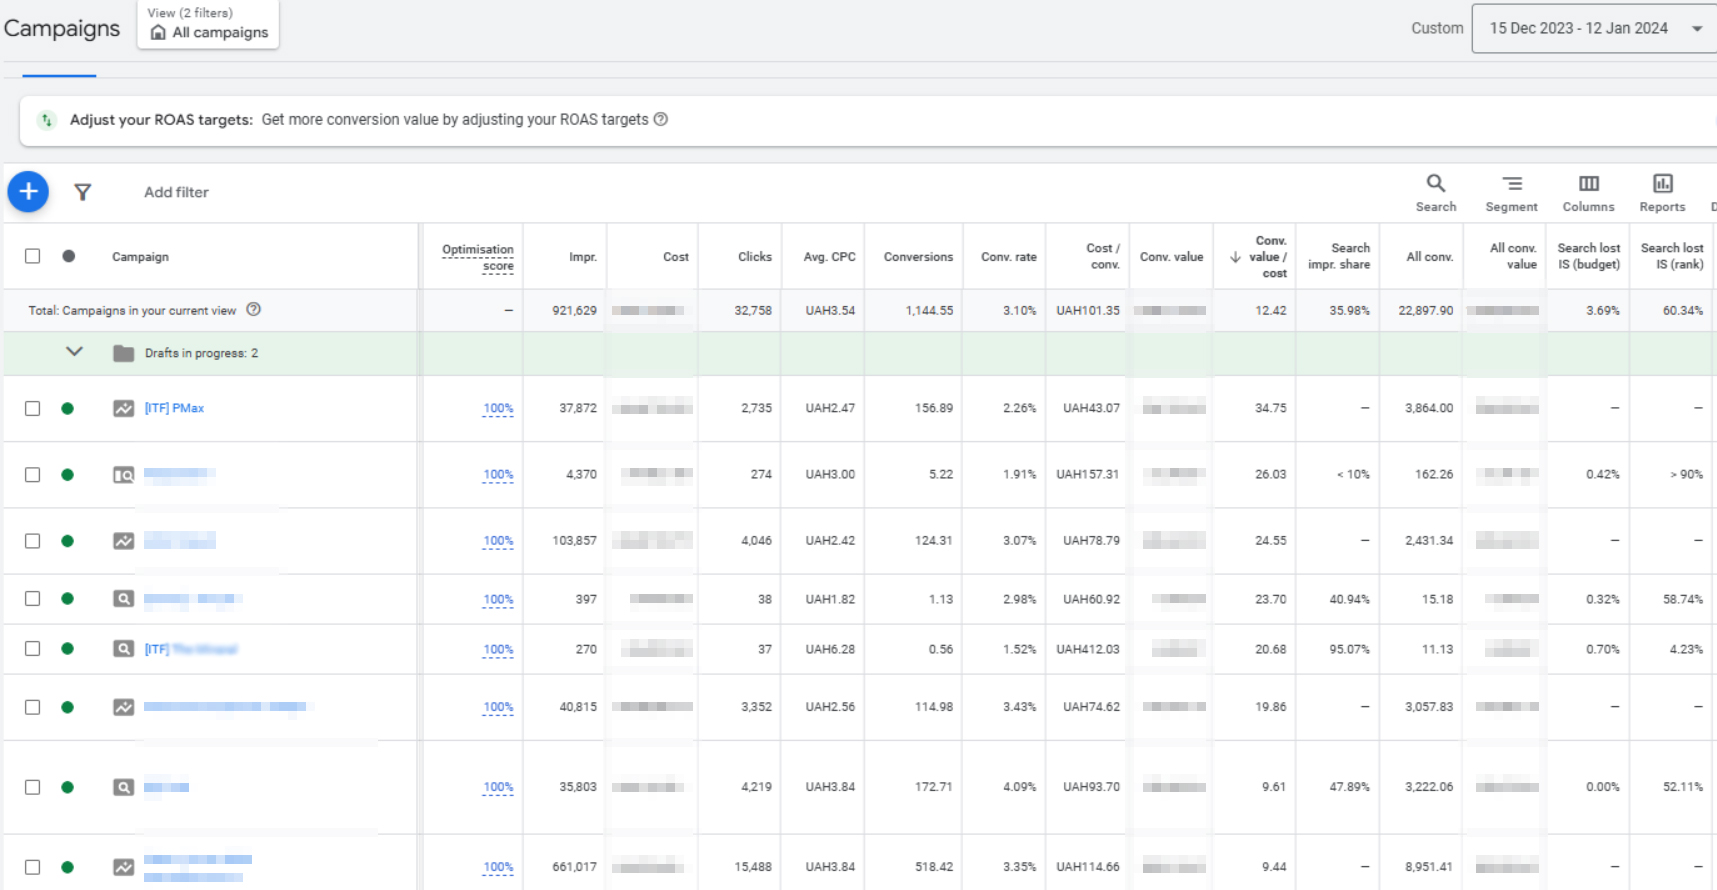
Task: Open the Search tool in table toolbar
Action: tap(1435, 192)
